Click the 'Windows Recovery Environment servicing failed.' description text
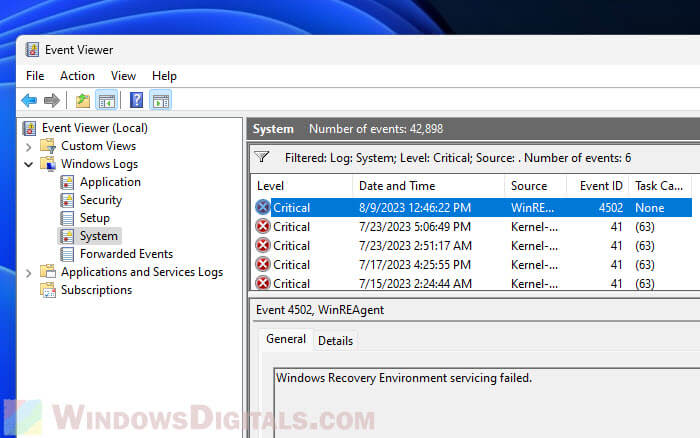700x438 pixels. 404,378
